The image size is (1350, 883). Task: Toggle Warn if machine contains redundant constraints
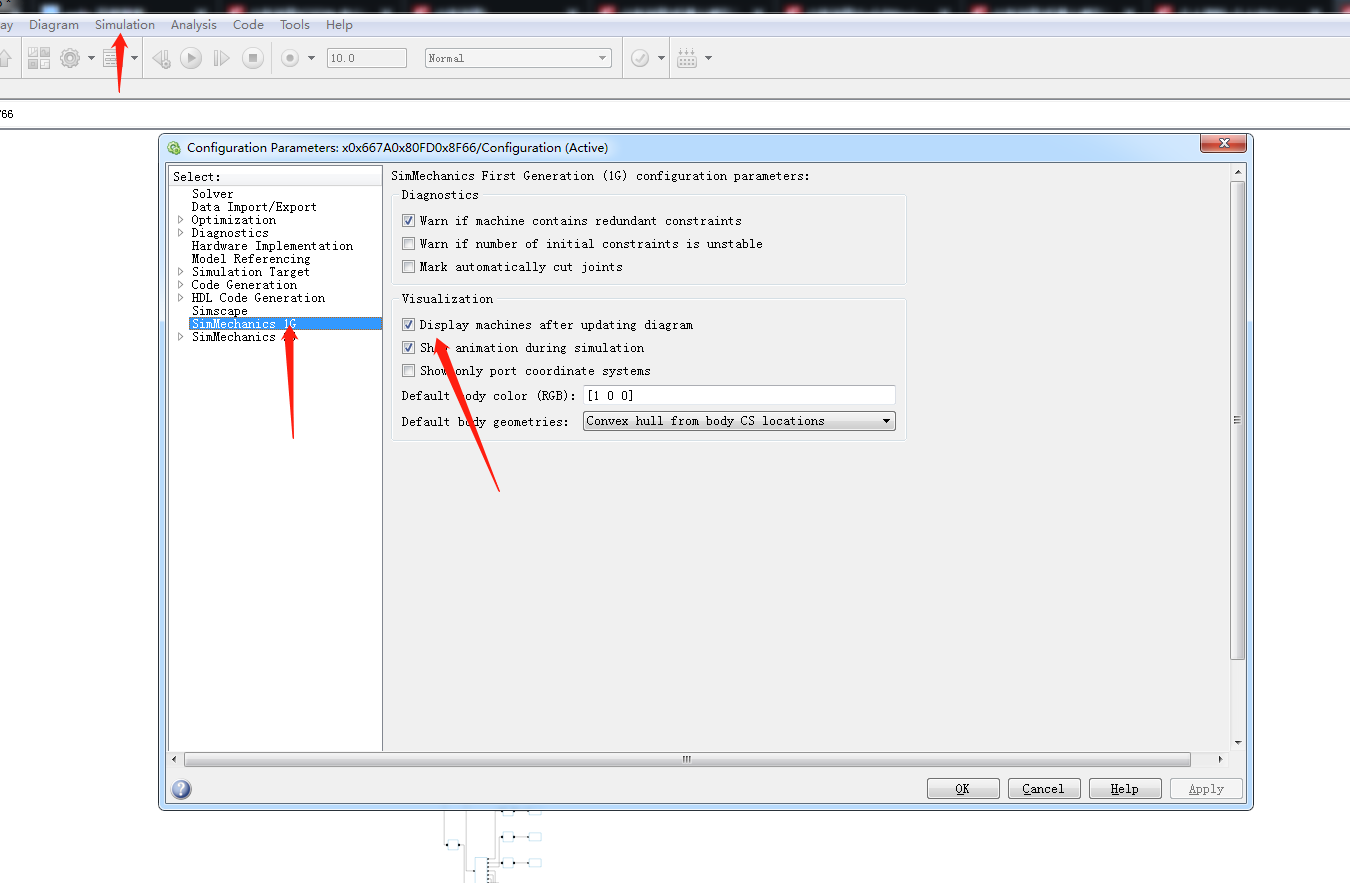point(408,221)
